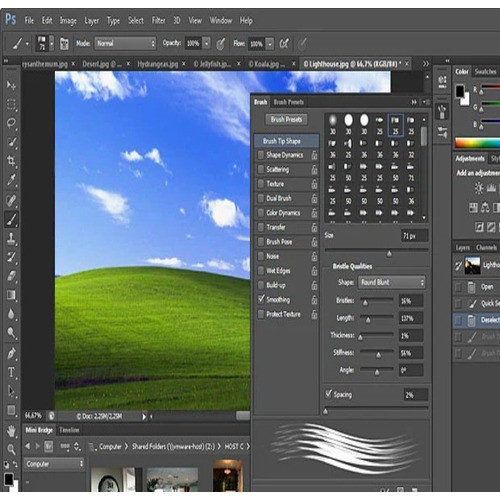Open the Image menu
The image size is (500, 500).
point(68,21)
